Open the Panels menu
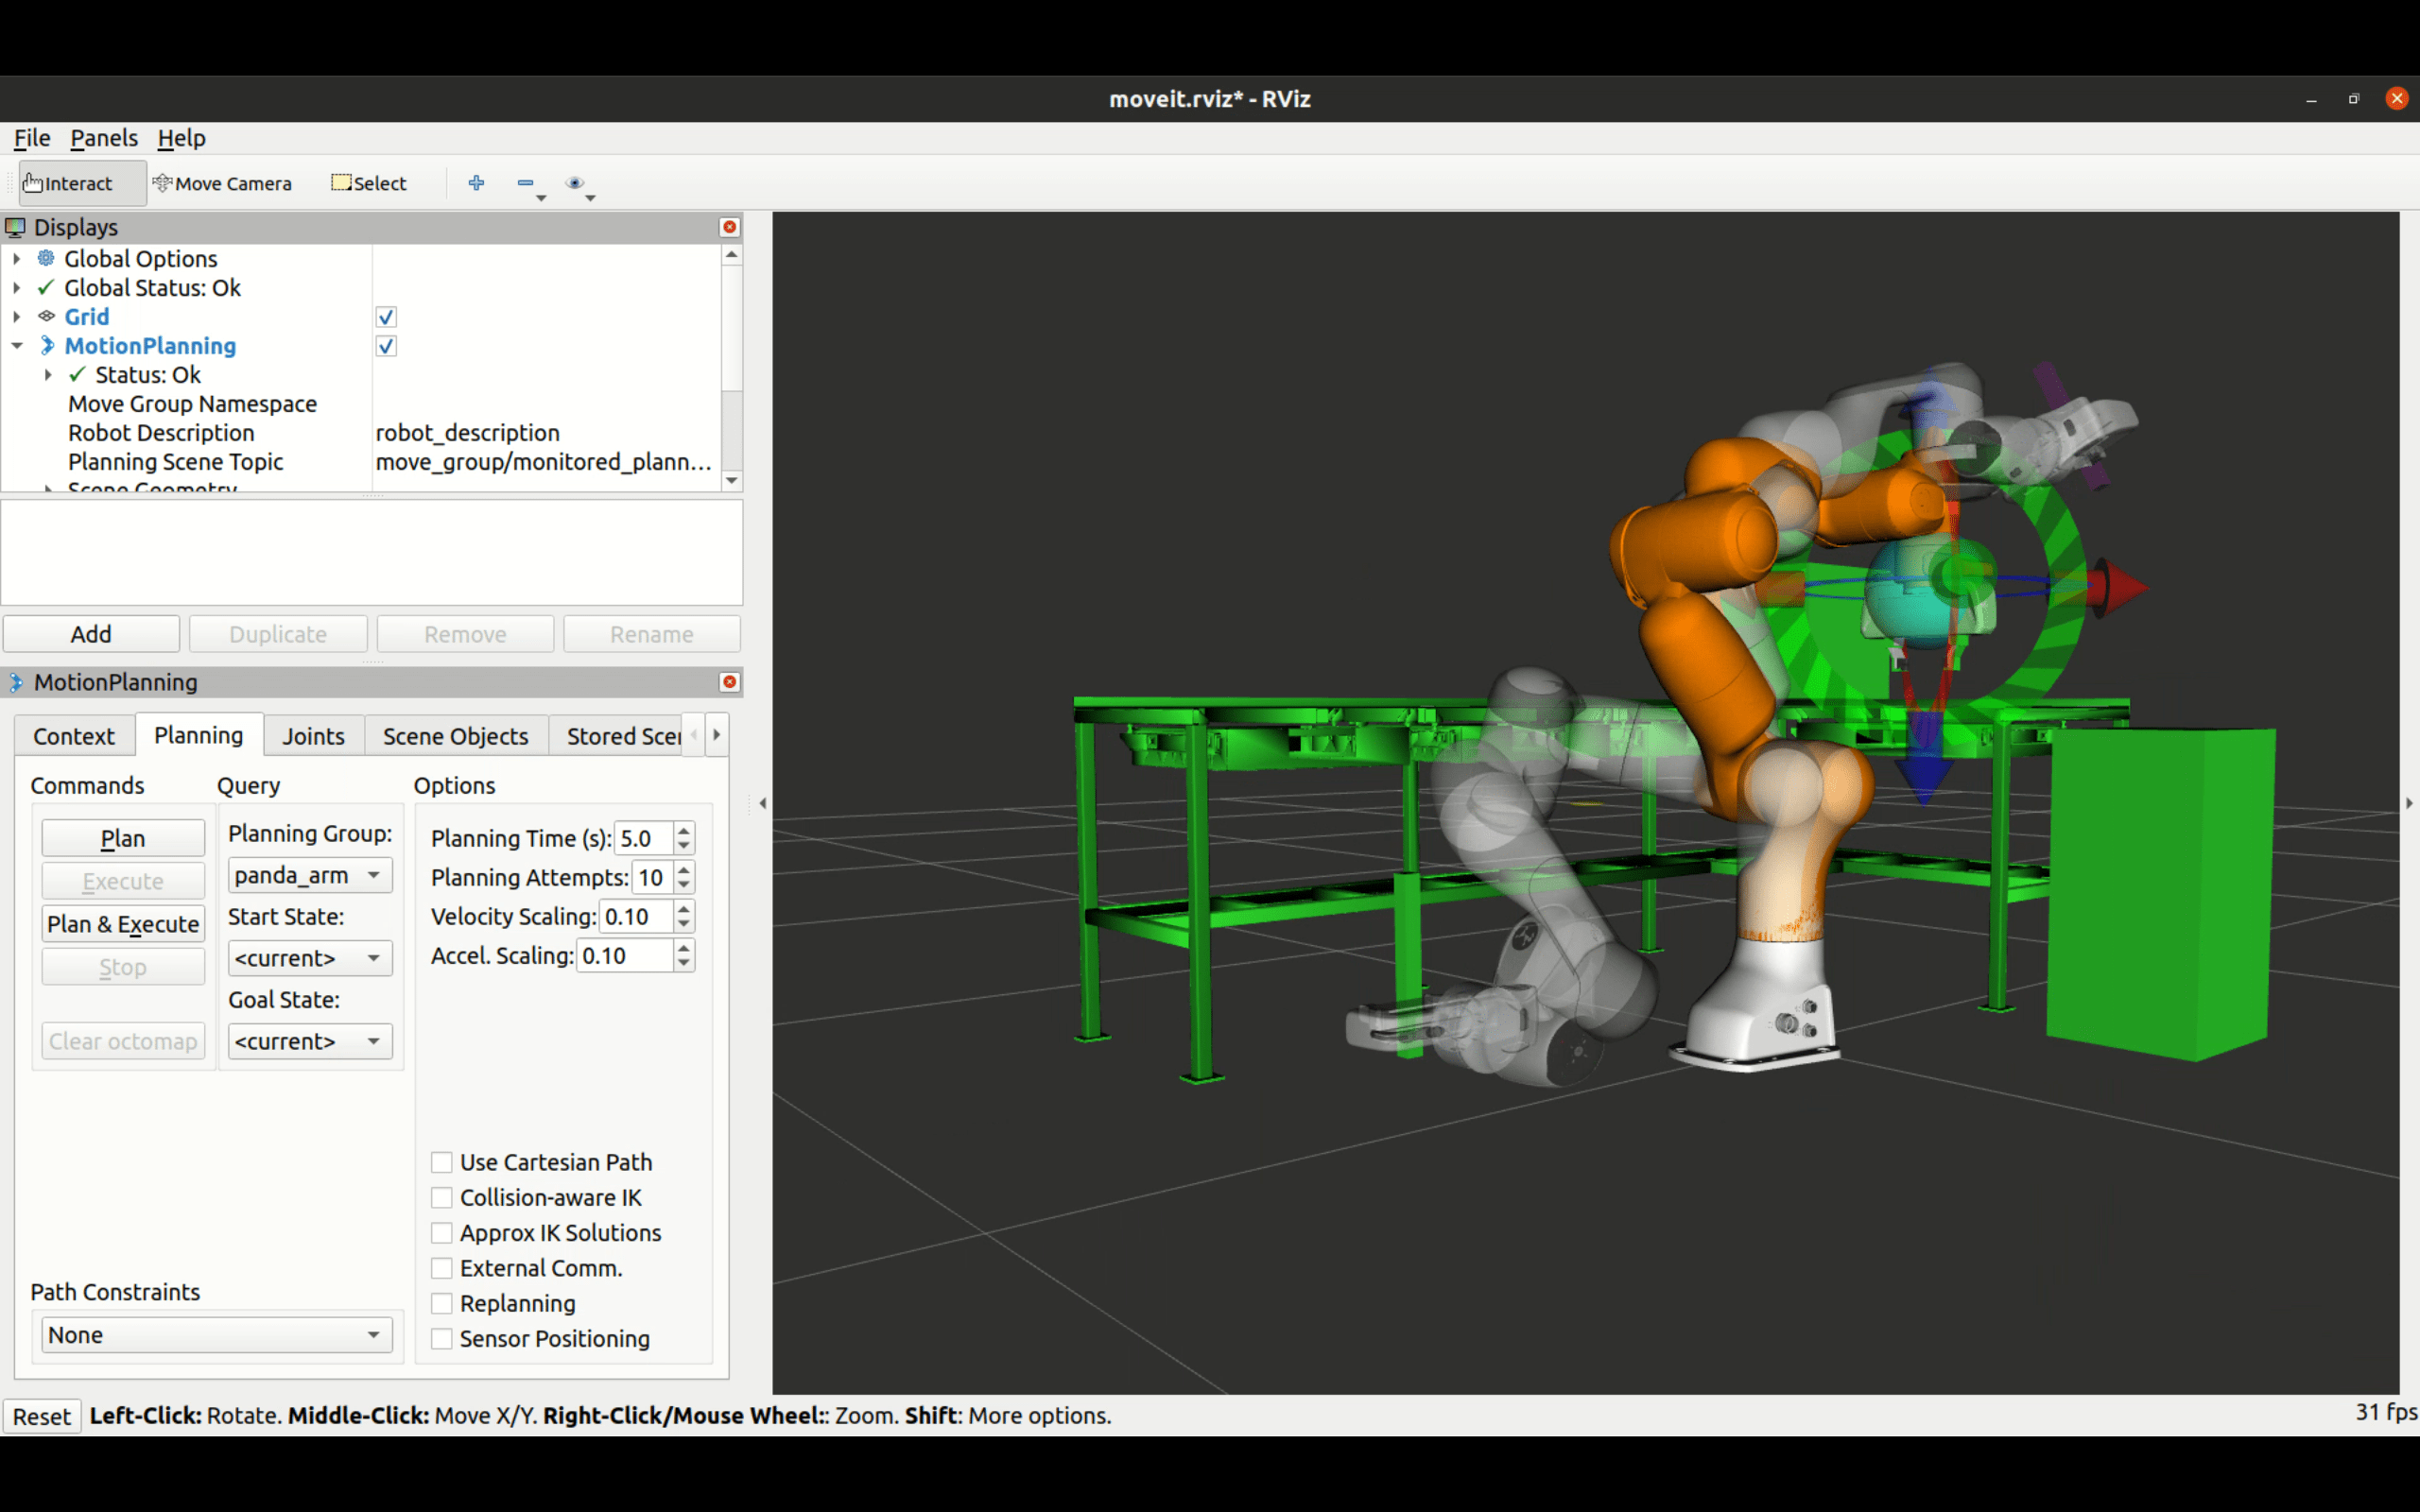This screenshot has height=1512, width=2420. pyautogui.click(x=104, y=138)
